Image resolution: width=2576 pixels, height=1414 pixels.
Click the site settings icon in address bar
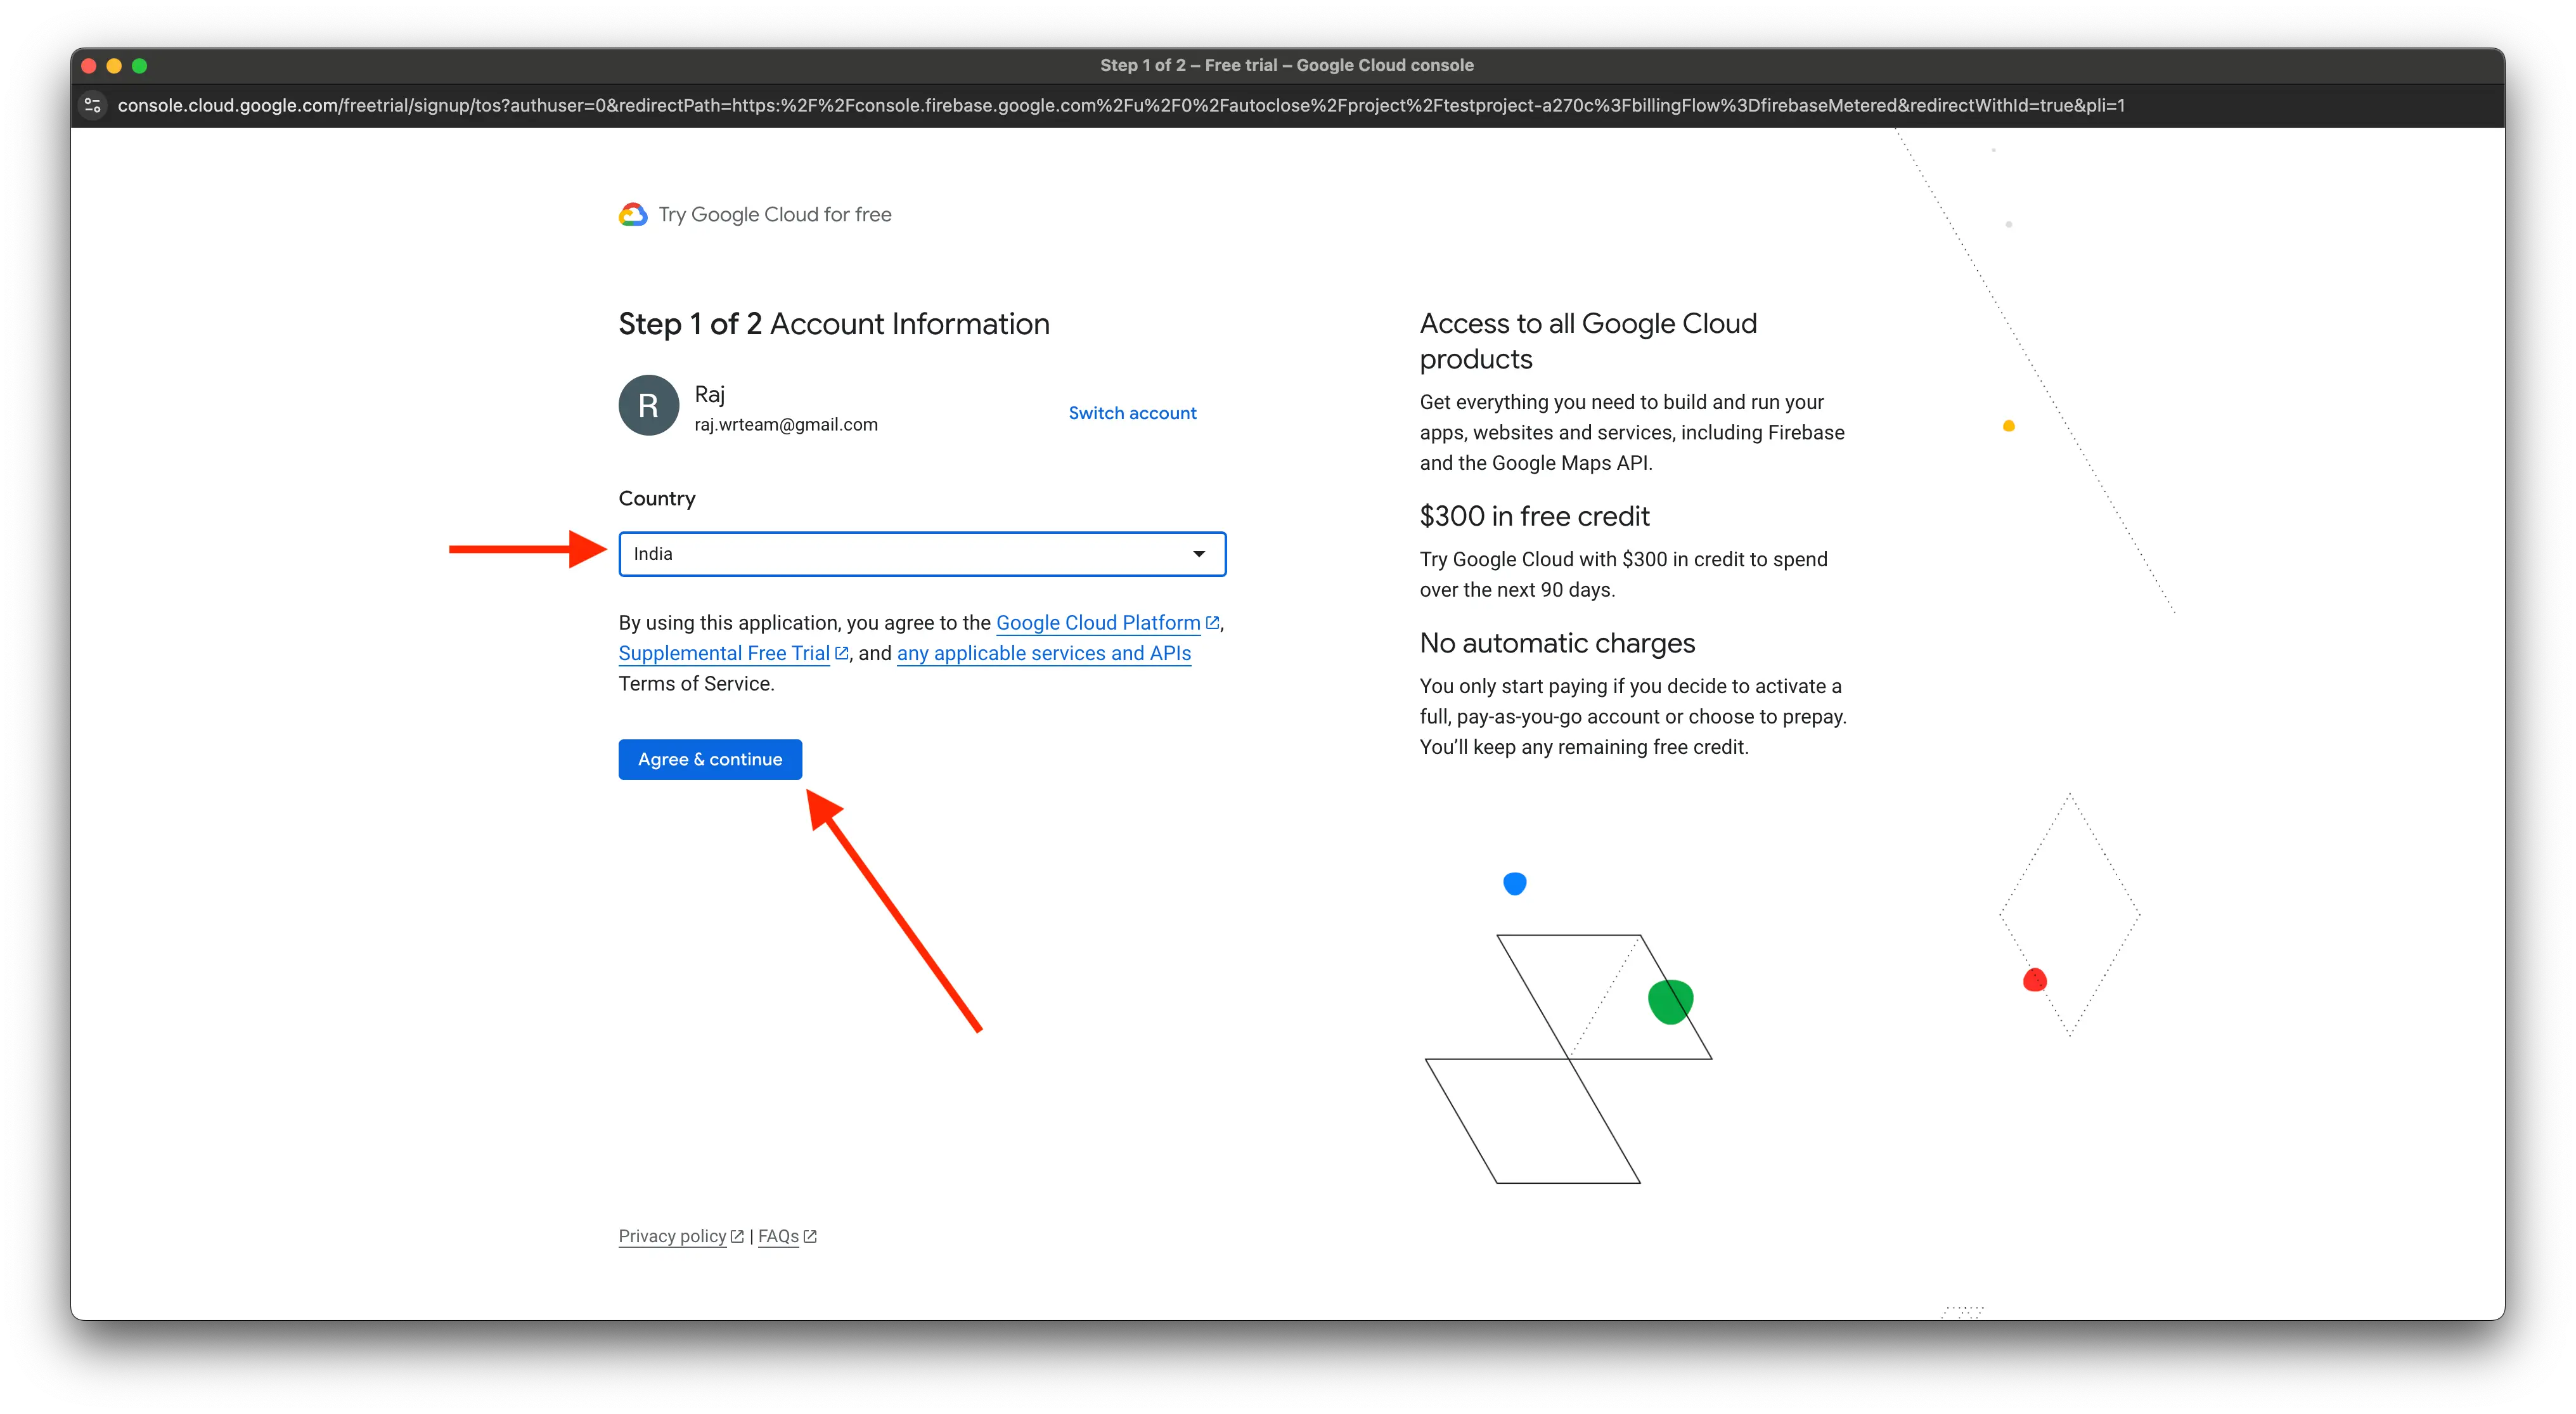[x=93, y=105]
